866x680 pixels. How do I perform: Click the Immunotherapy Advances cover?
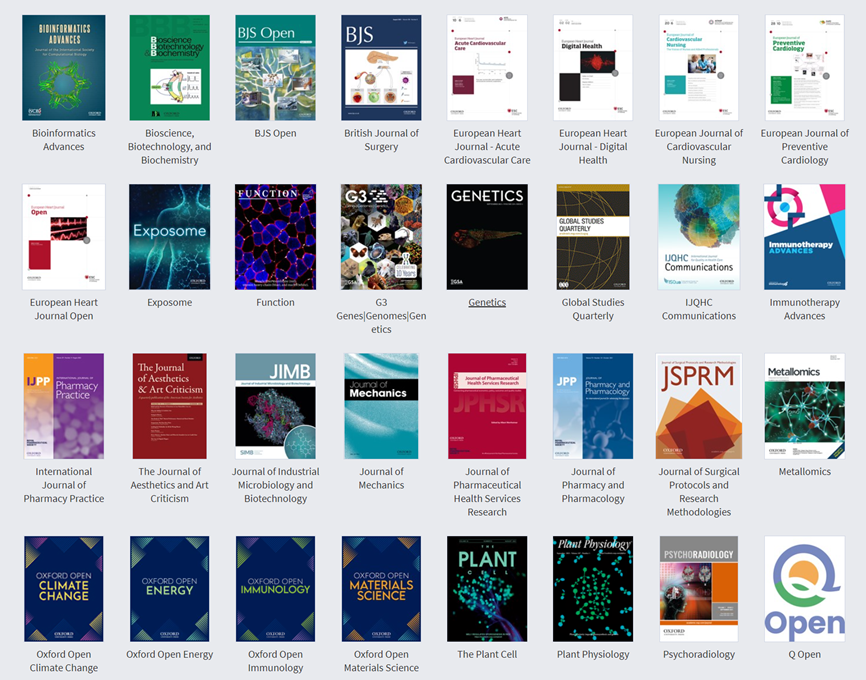(x=805, y=237)
